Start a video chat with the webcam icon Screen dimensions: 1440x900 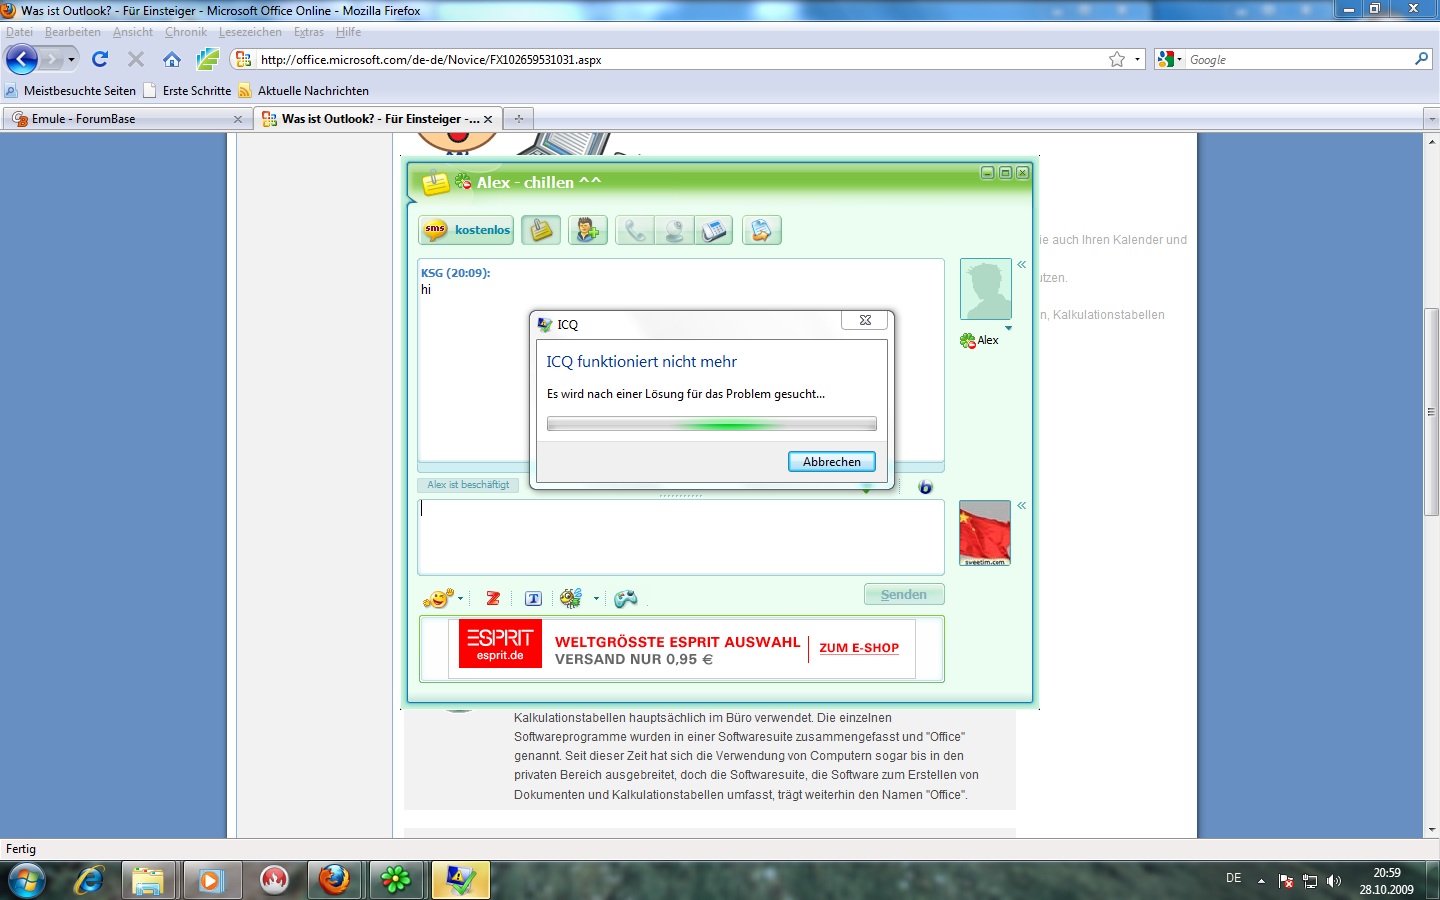[674, 231]
